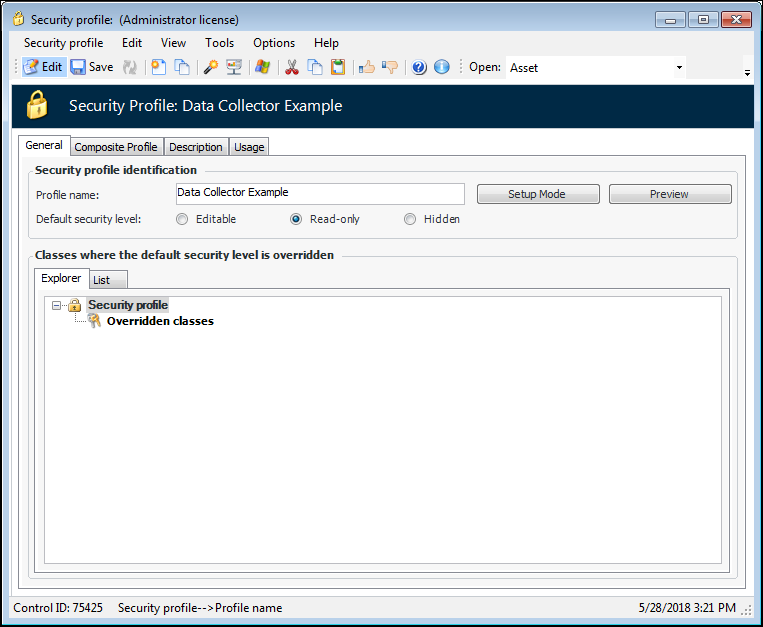This screenshot has width=763, height=627.
Task: Select the Read-only radio button
Action: [x=296, y=219]
